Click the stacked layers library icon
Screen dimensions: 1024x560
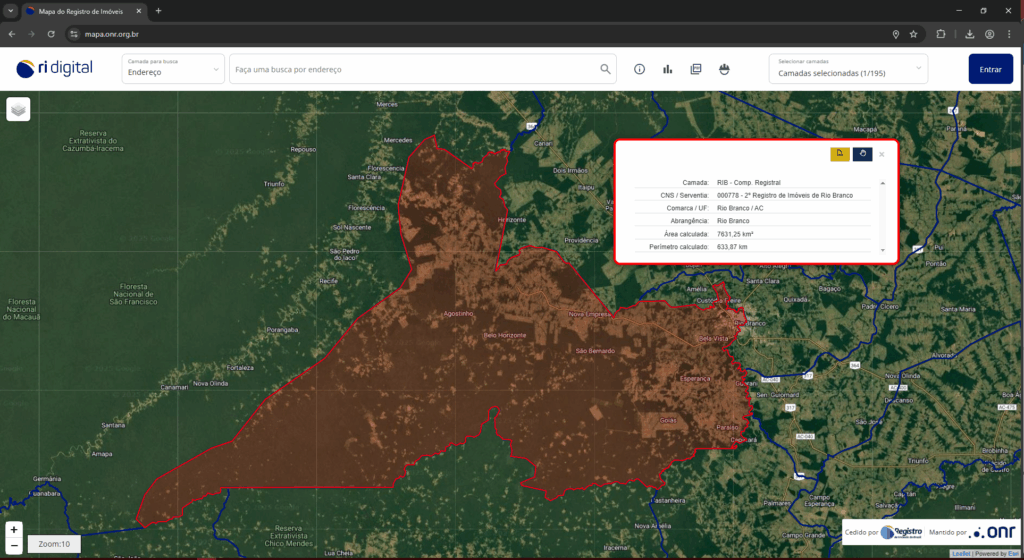[696, 69]
